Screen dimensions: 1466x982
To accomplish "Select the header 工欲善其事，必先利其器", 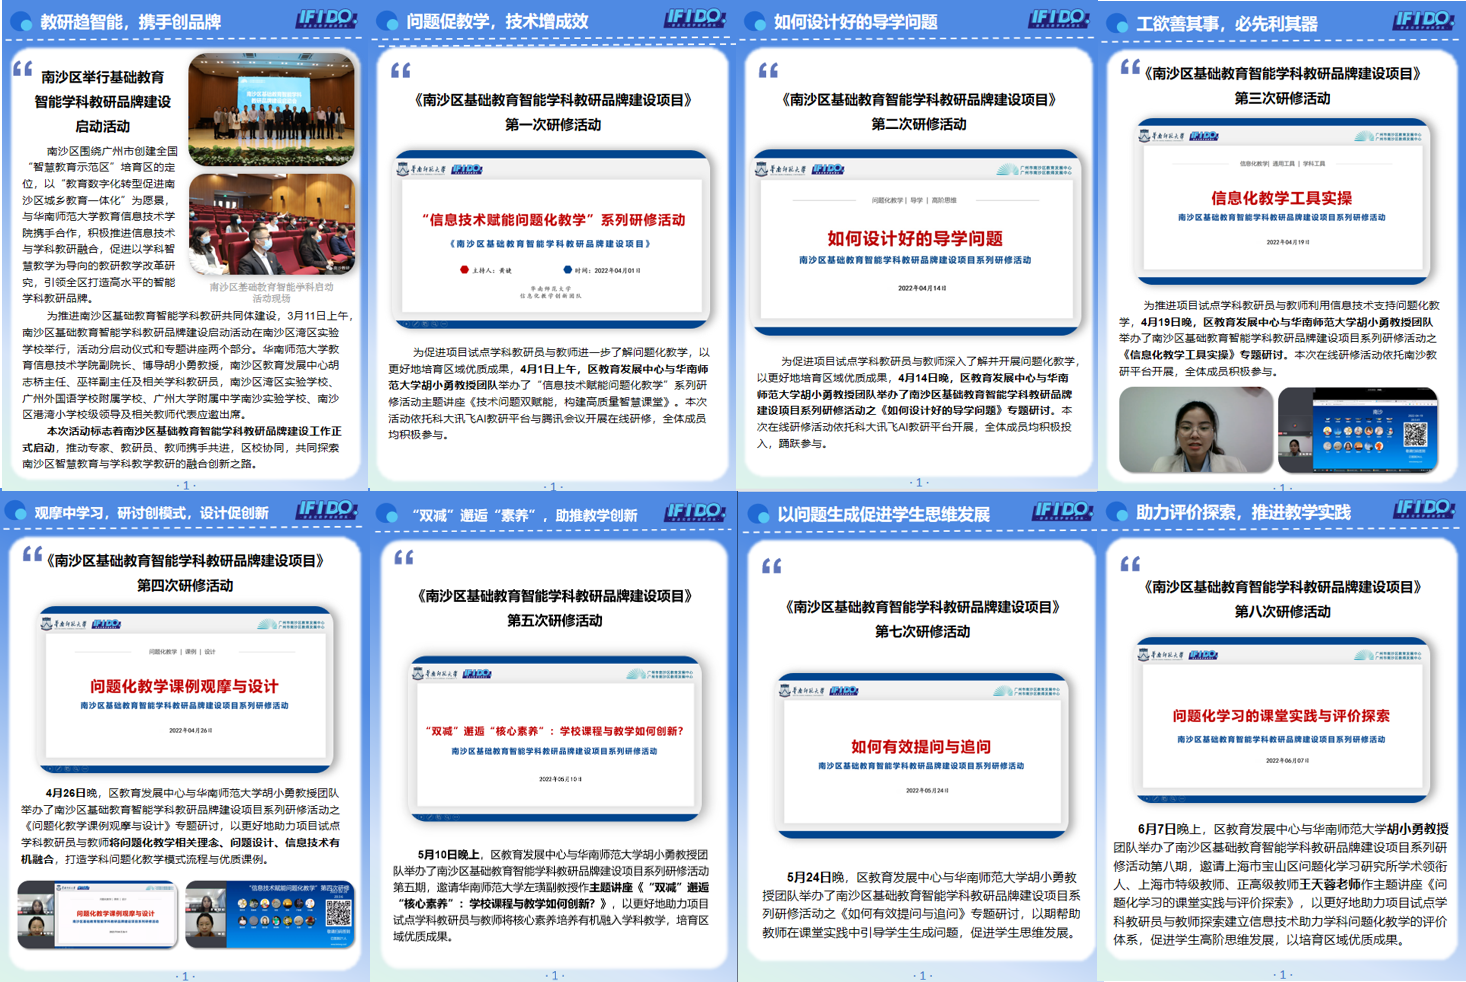I will point(1227,22).
